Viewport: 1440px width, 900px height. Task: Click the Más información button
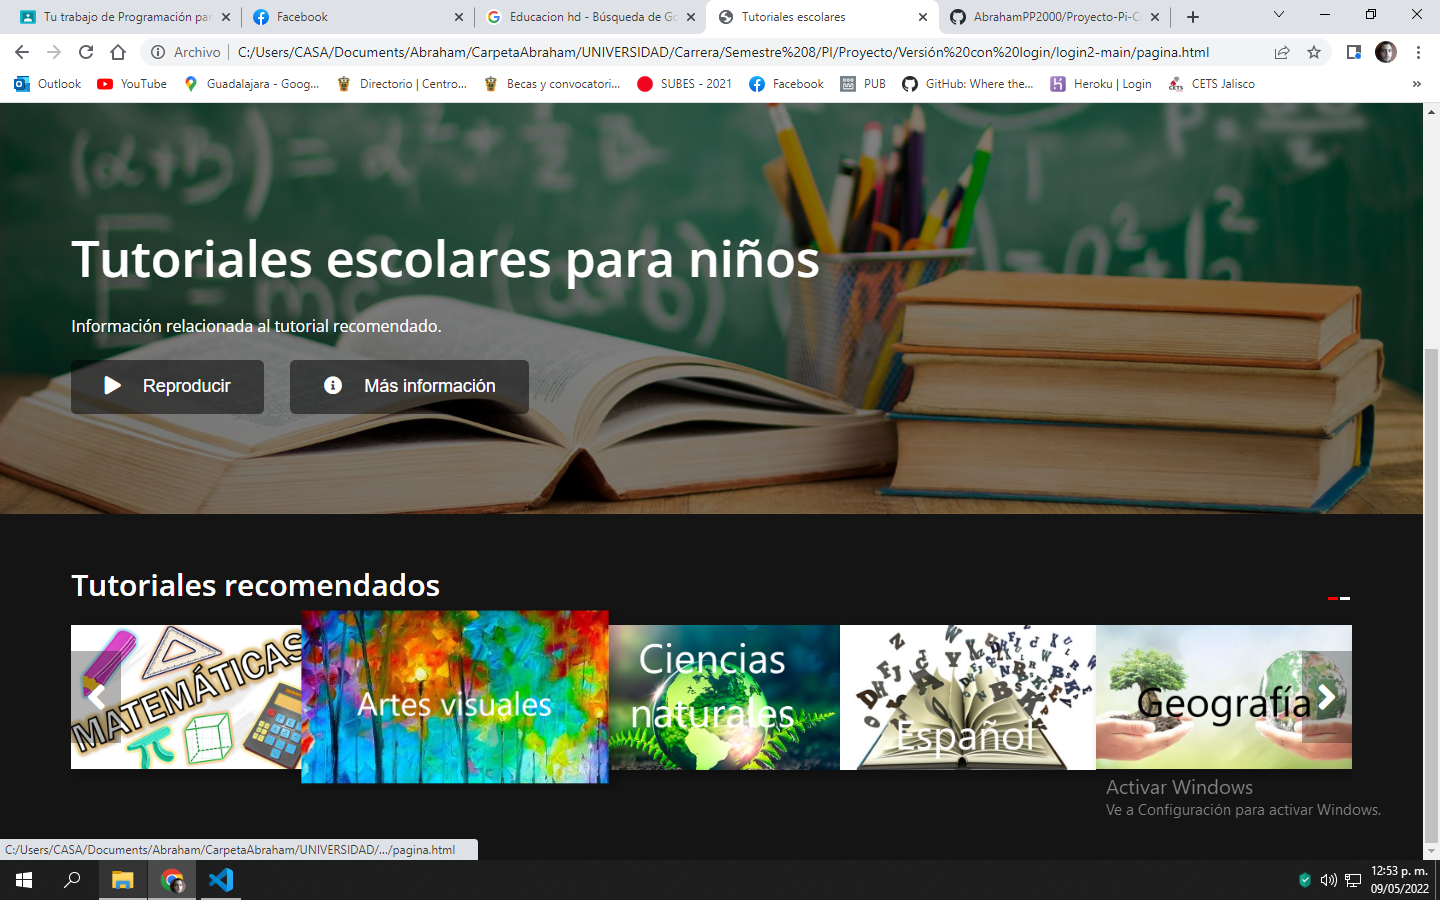pyautogui.click(x=409, y=386)
